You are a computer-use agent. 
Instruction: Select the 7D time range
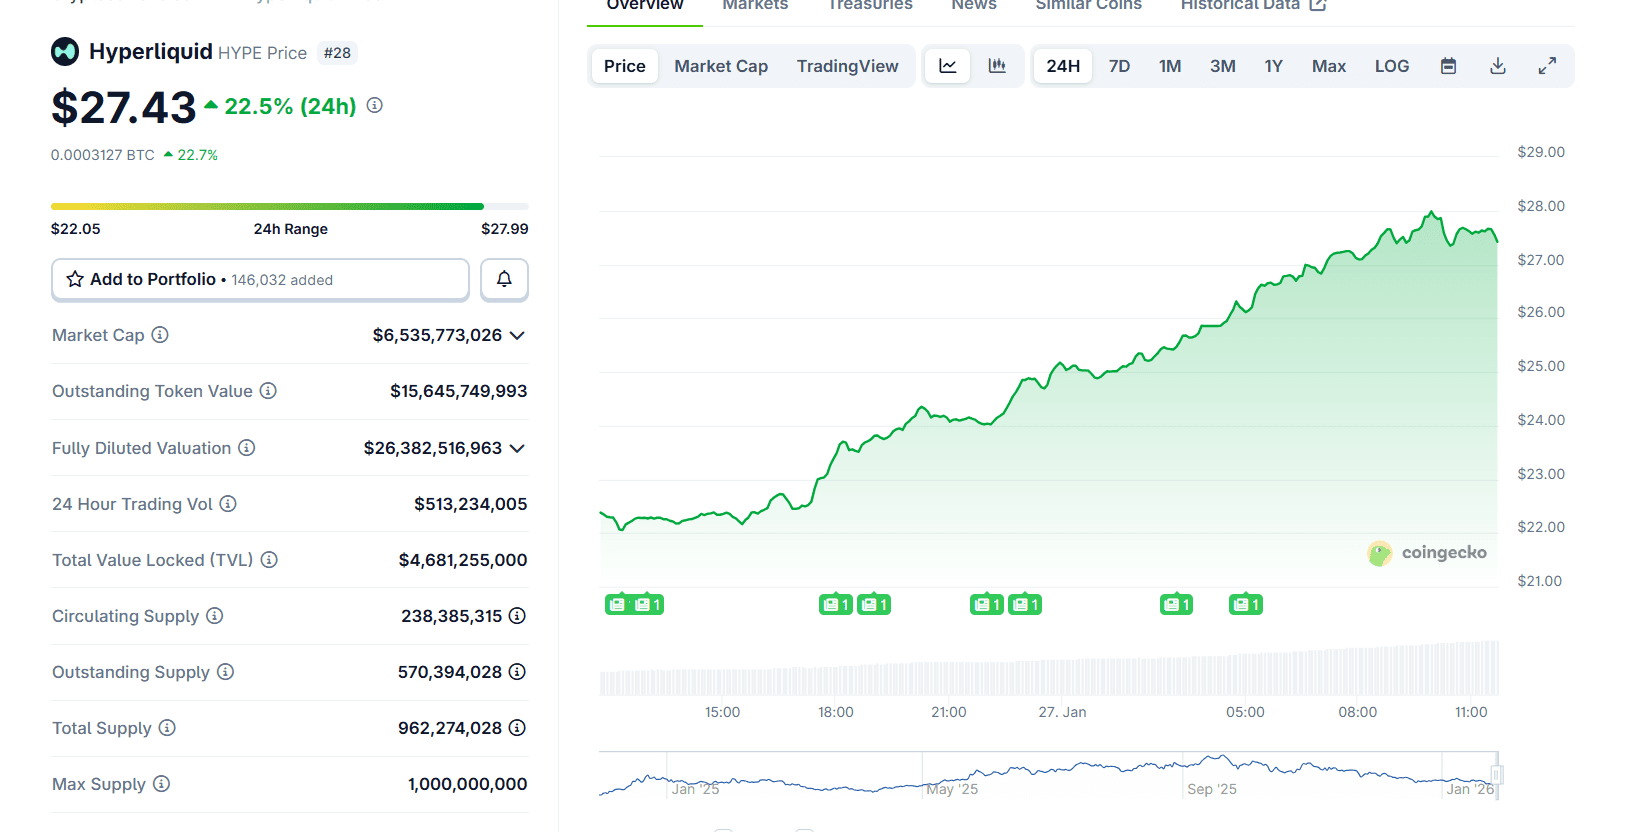[1119, 66]
